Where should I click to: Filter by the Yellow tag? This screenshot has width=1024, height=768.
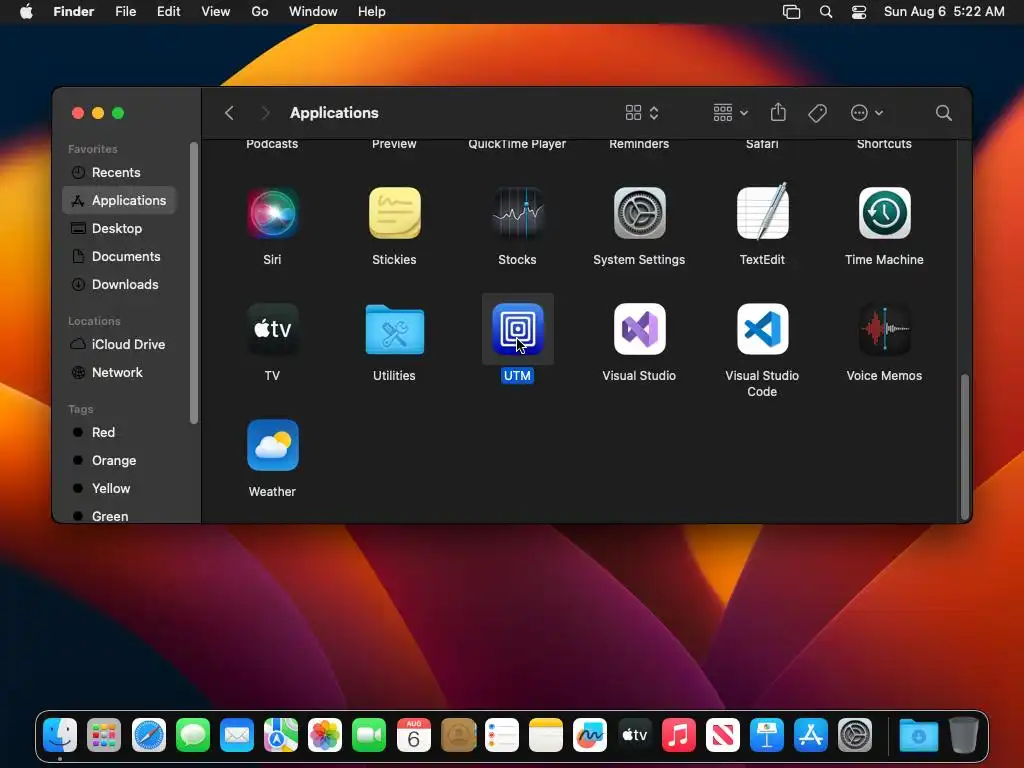[119, 488]
